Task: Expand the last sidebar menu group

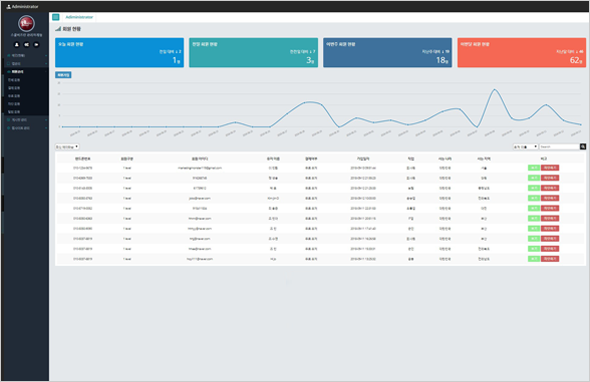Action: coord(25,128)
